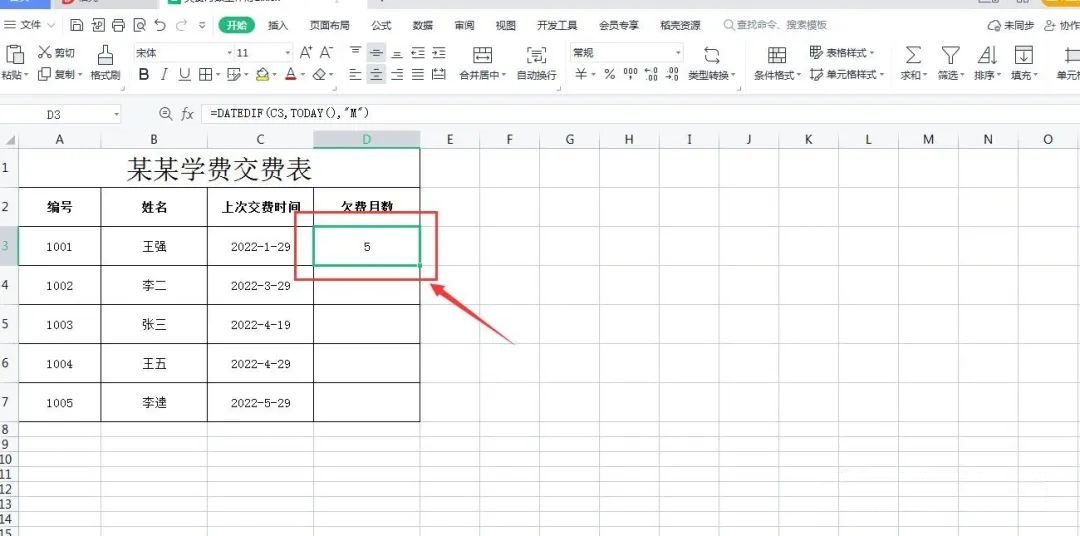
Task: Click the formula bar input field
Action: [641, 114]
